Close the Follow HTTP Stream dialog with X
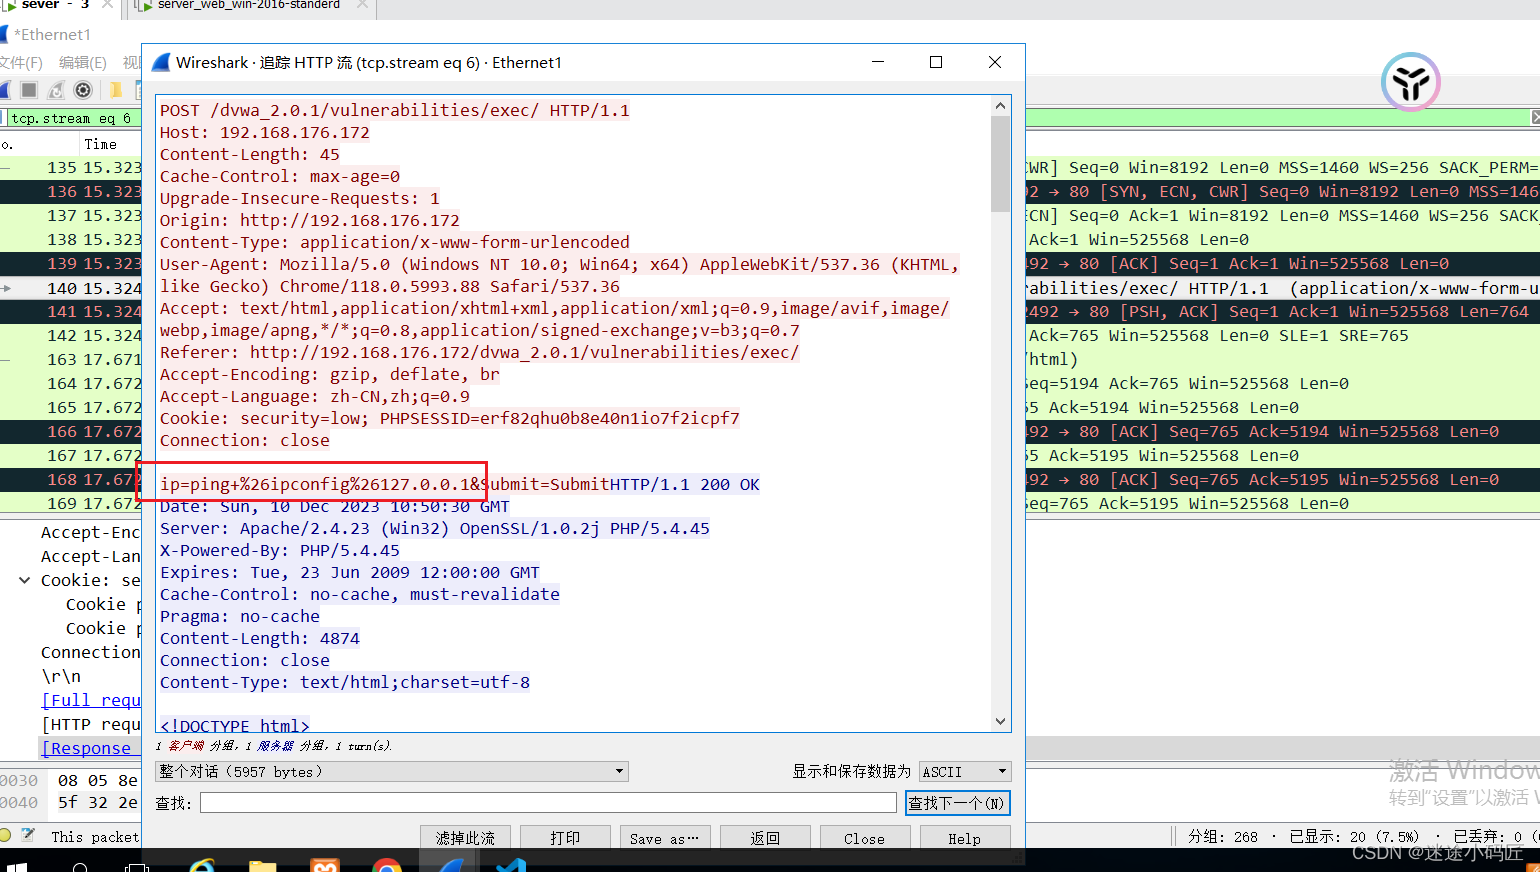1540x872 pixels. click(x=995, y=62)
